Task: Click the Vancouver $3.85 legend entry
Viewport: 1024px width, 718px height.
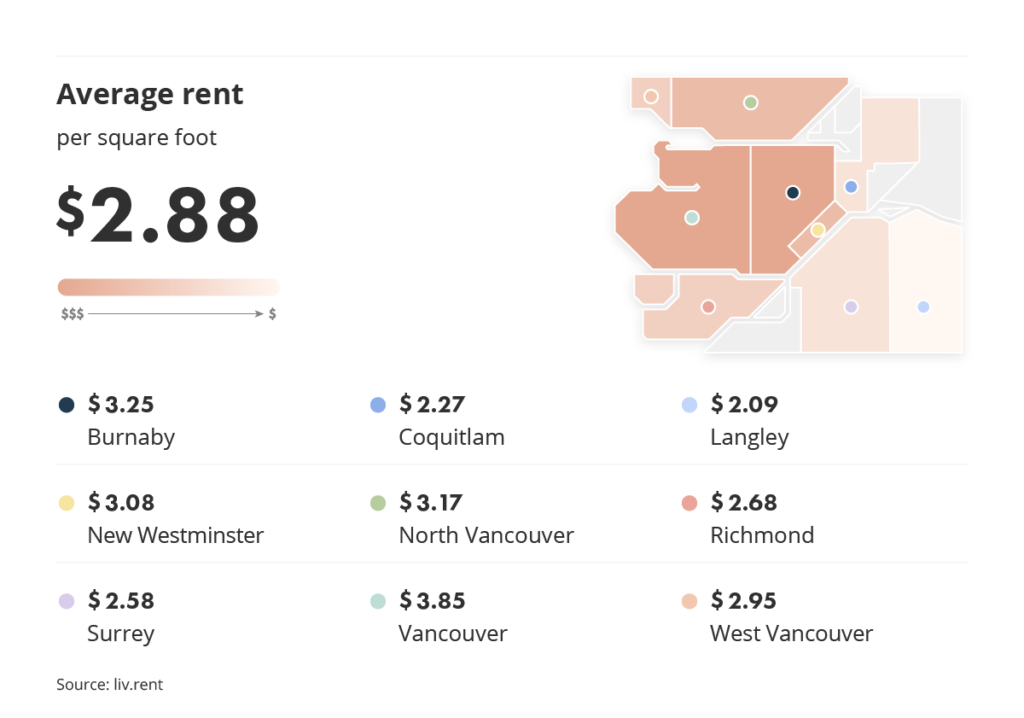Action: 439,616
